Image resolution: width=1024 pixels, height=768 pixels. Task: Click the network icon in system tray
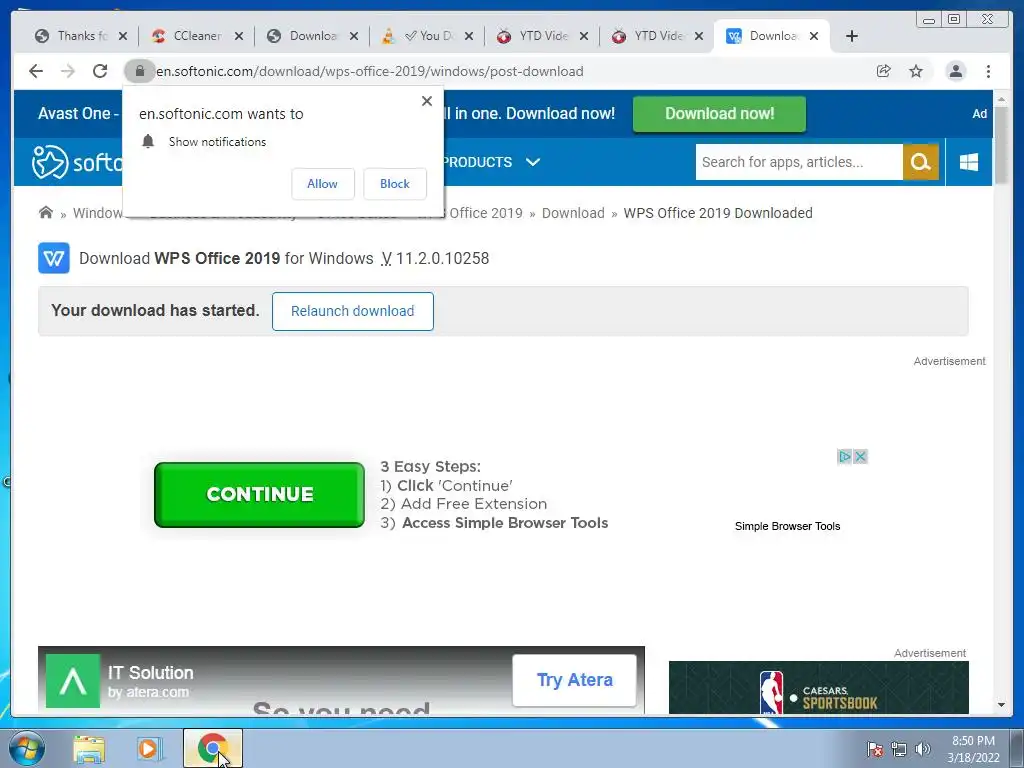[x=899, y=749]
